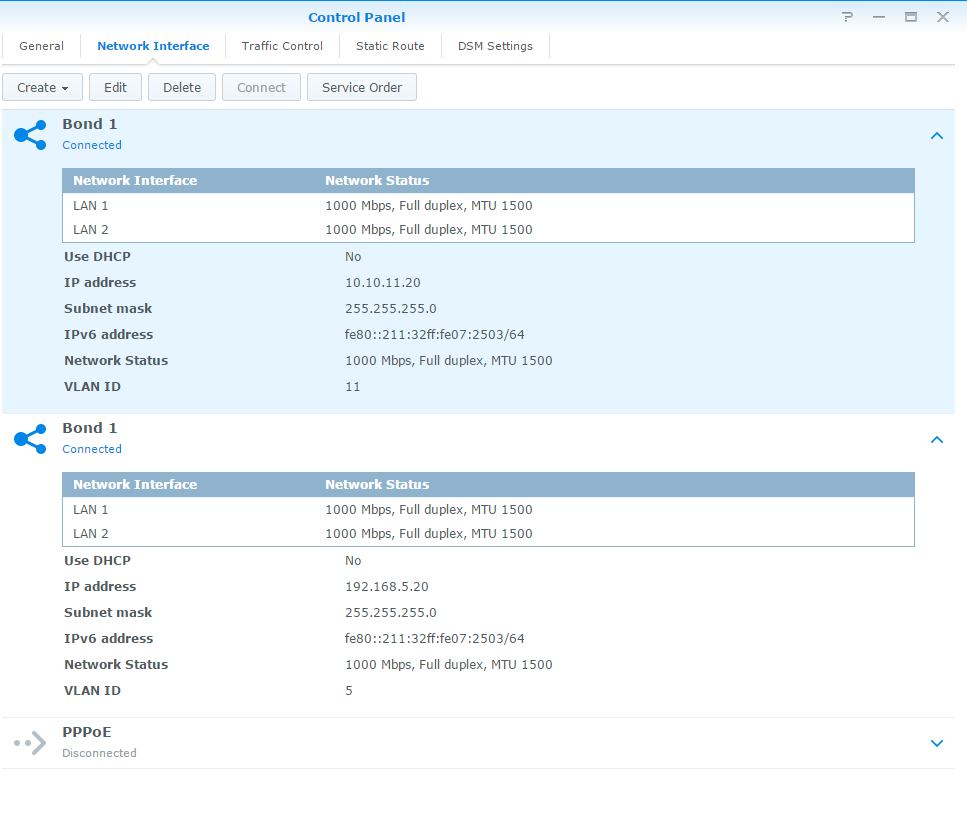
Task: Open the help question mark icon
Action: pos(847,17)
